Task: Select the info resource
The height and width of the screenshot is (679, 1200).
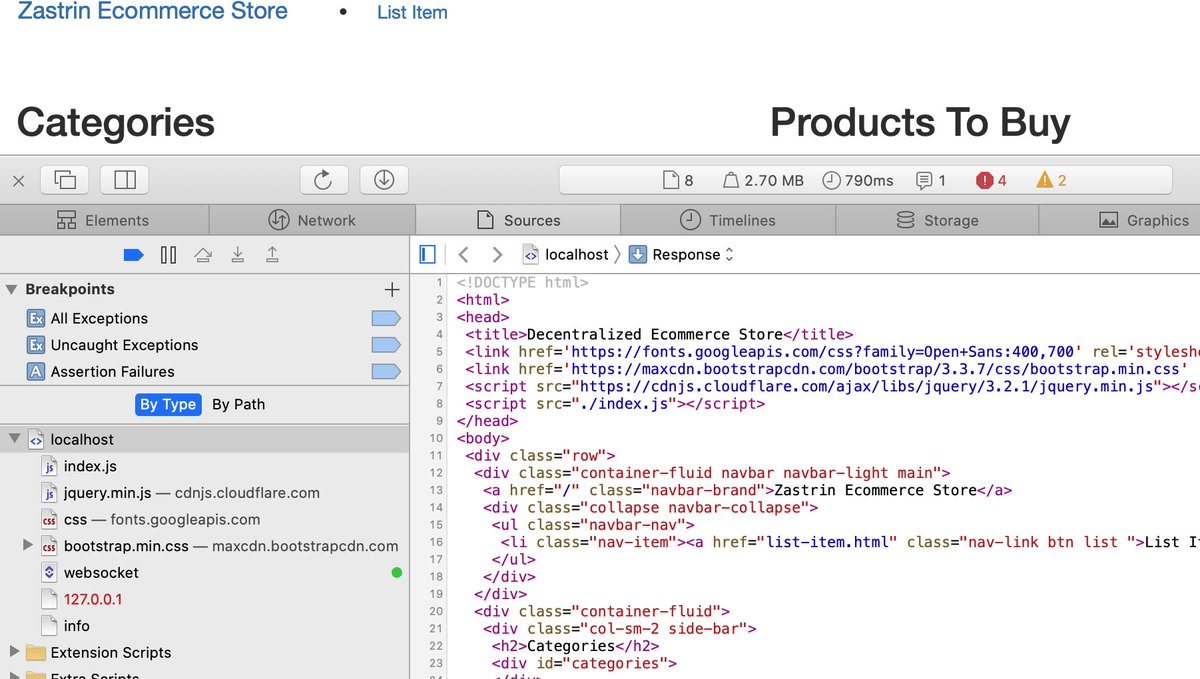Action: click(x=204, y=626)
